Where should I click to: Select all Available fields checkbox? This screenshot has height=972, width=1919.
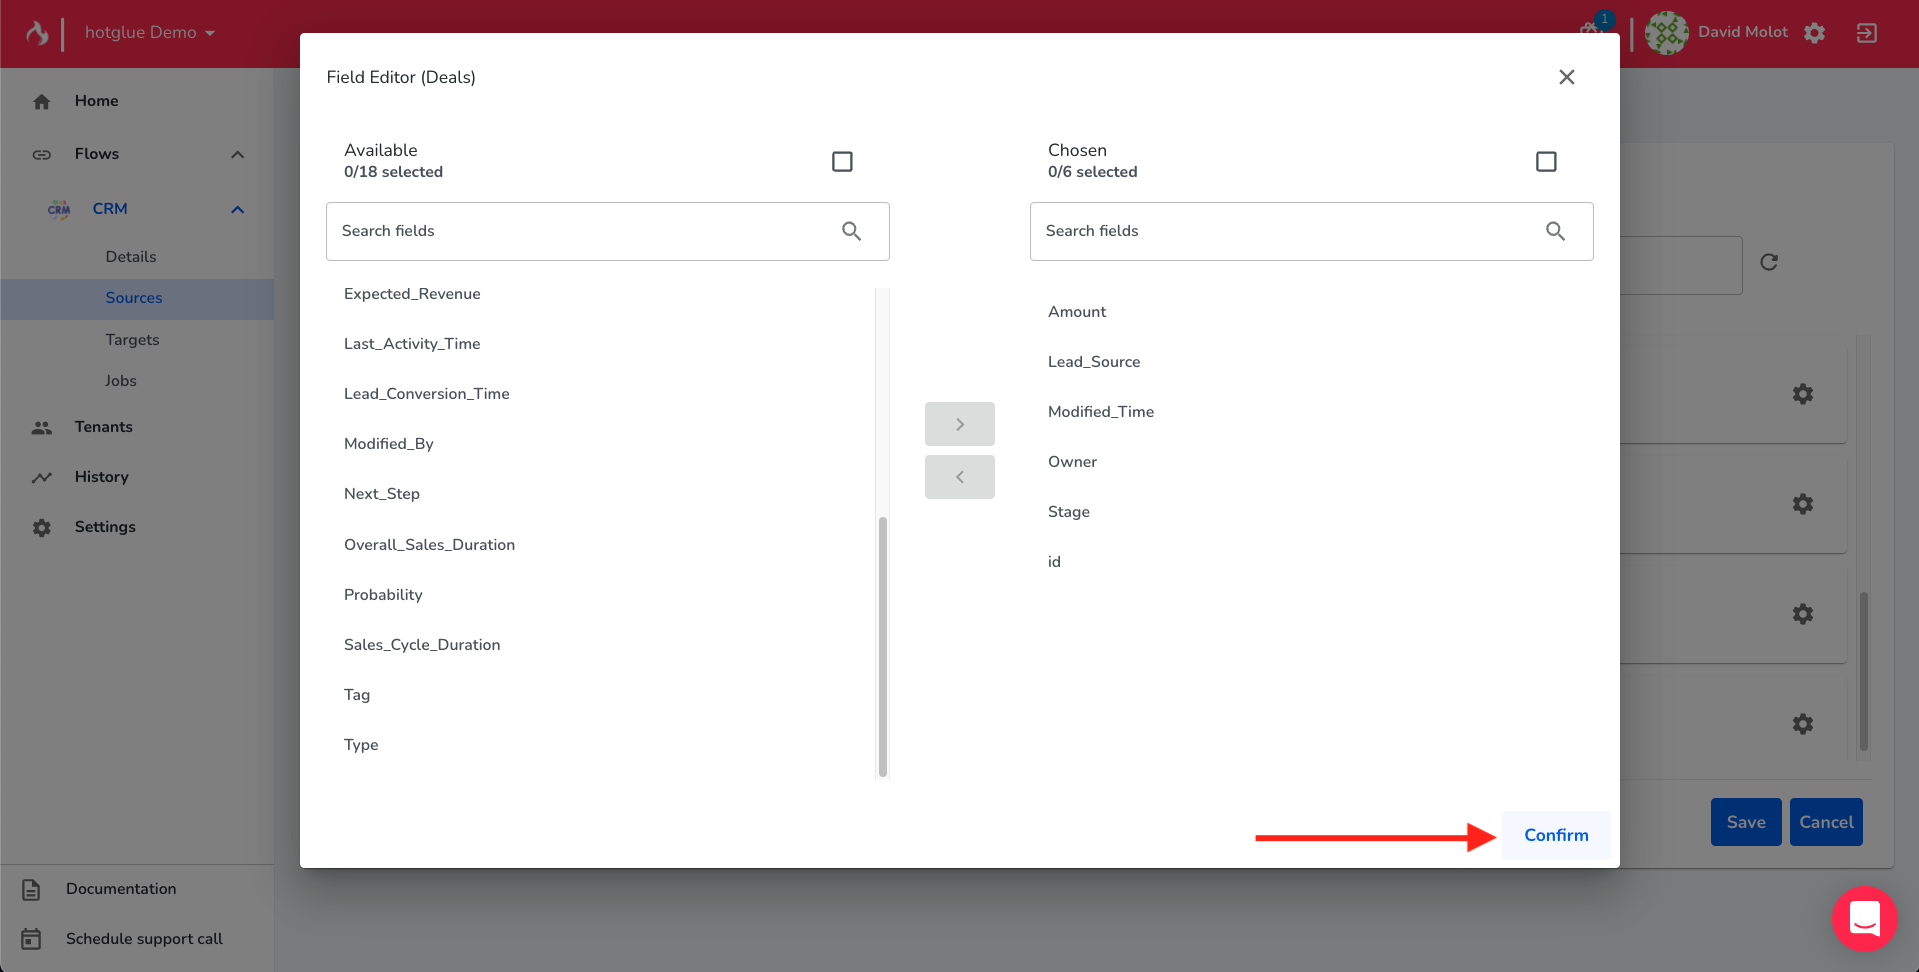pos(842,161)
